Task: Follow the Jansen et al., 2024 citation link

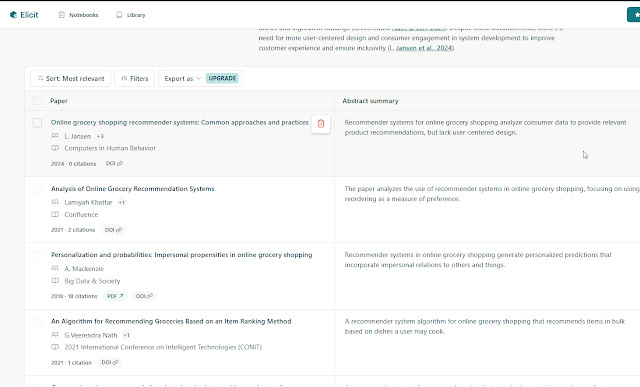Action: (x=424, y=48)
